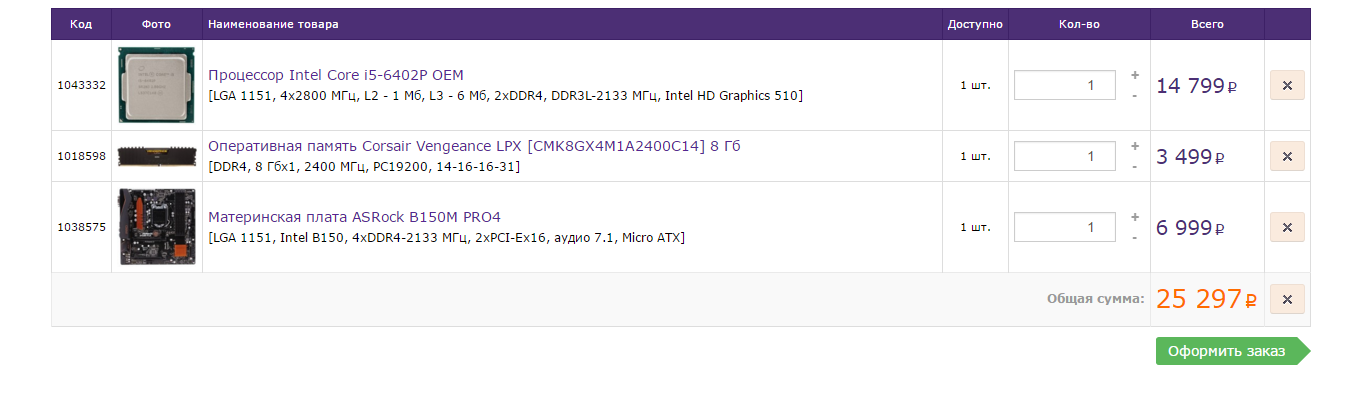
Task: Click the Corsair memory stick photo
Action: 156,155
